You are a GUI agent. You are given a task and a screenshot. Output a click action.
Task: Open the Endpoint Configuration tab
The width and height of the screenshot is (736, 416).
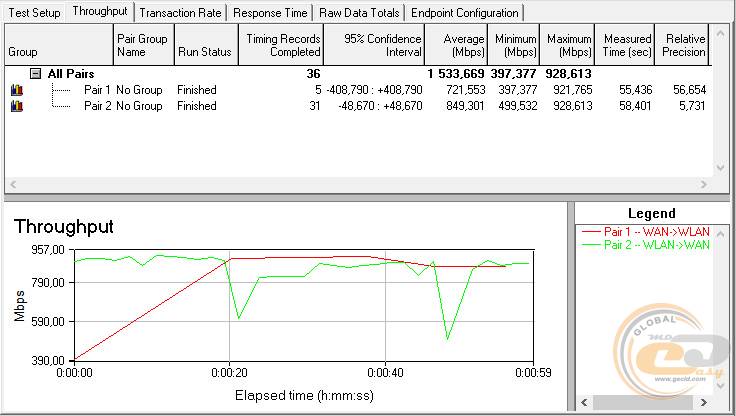pyautogui.click(x=465, y=13)
